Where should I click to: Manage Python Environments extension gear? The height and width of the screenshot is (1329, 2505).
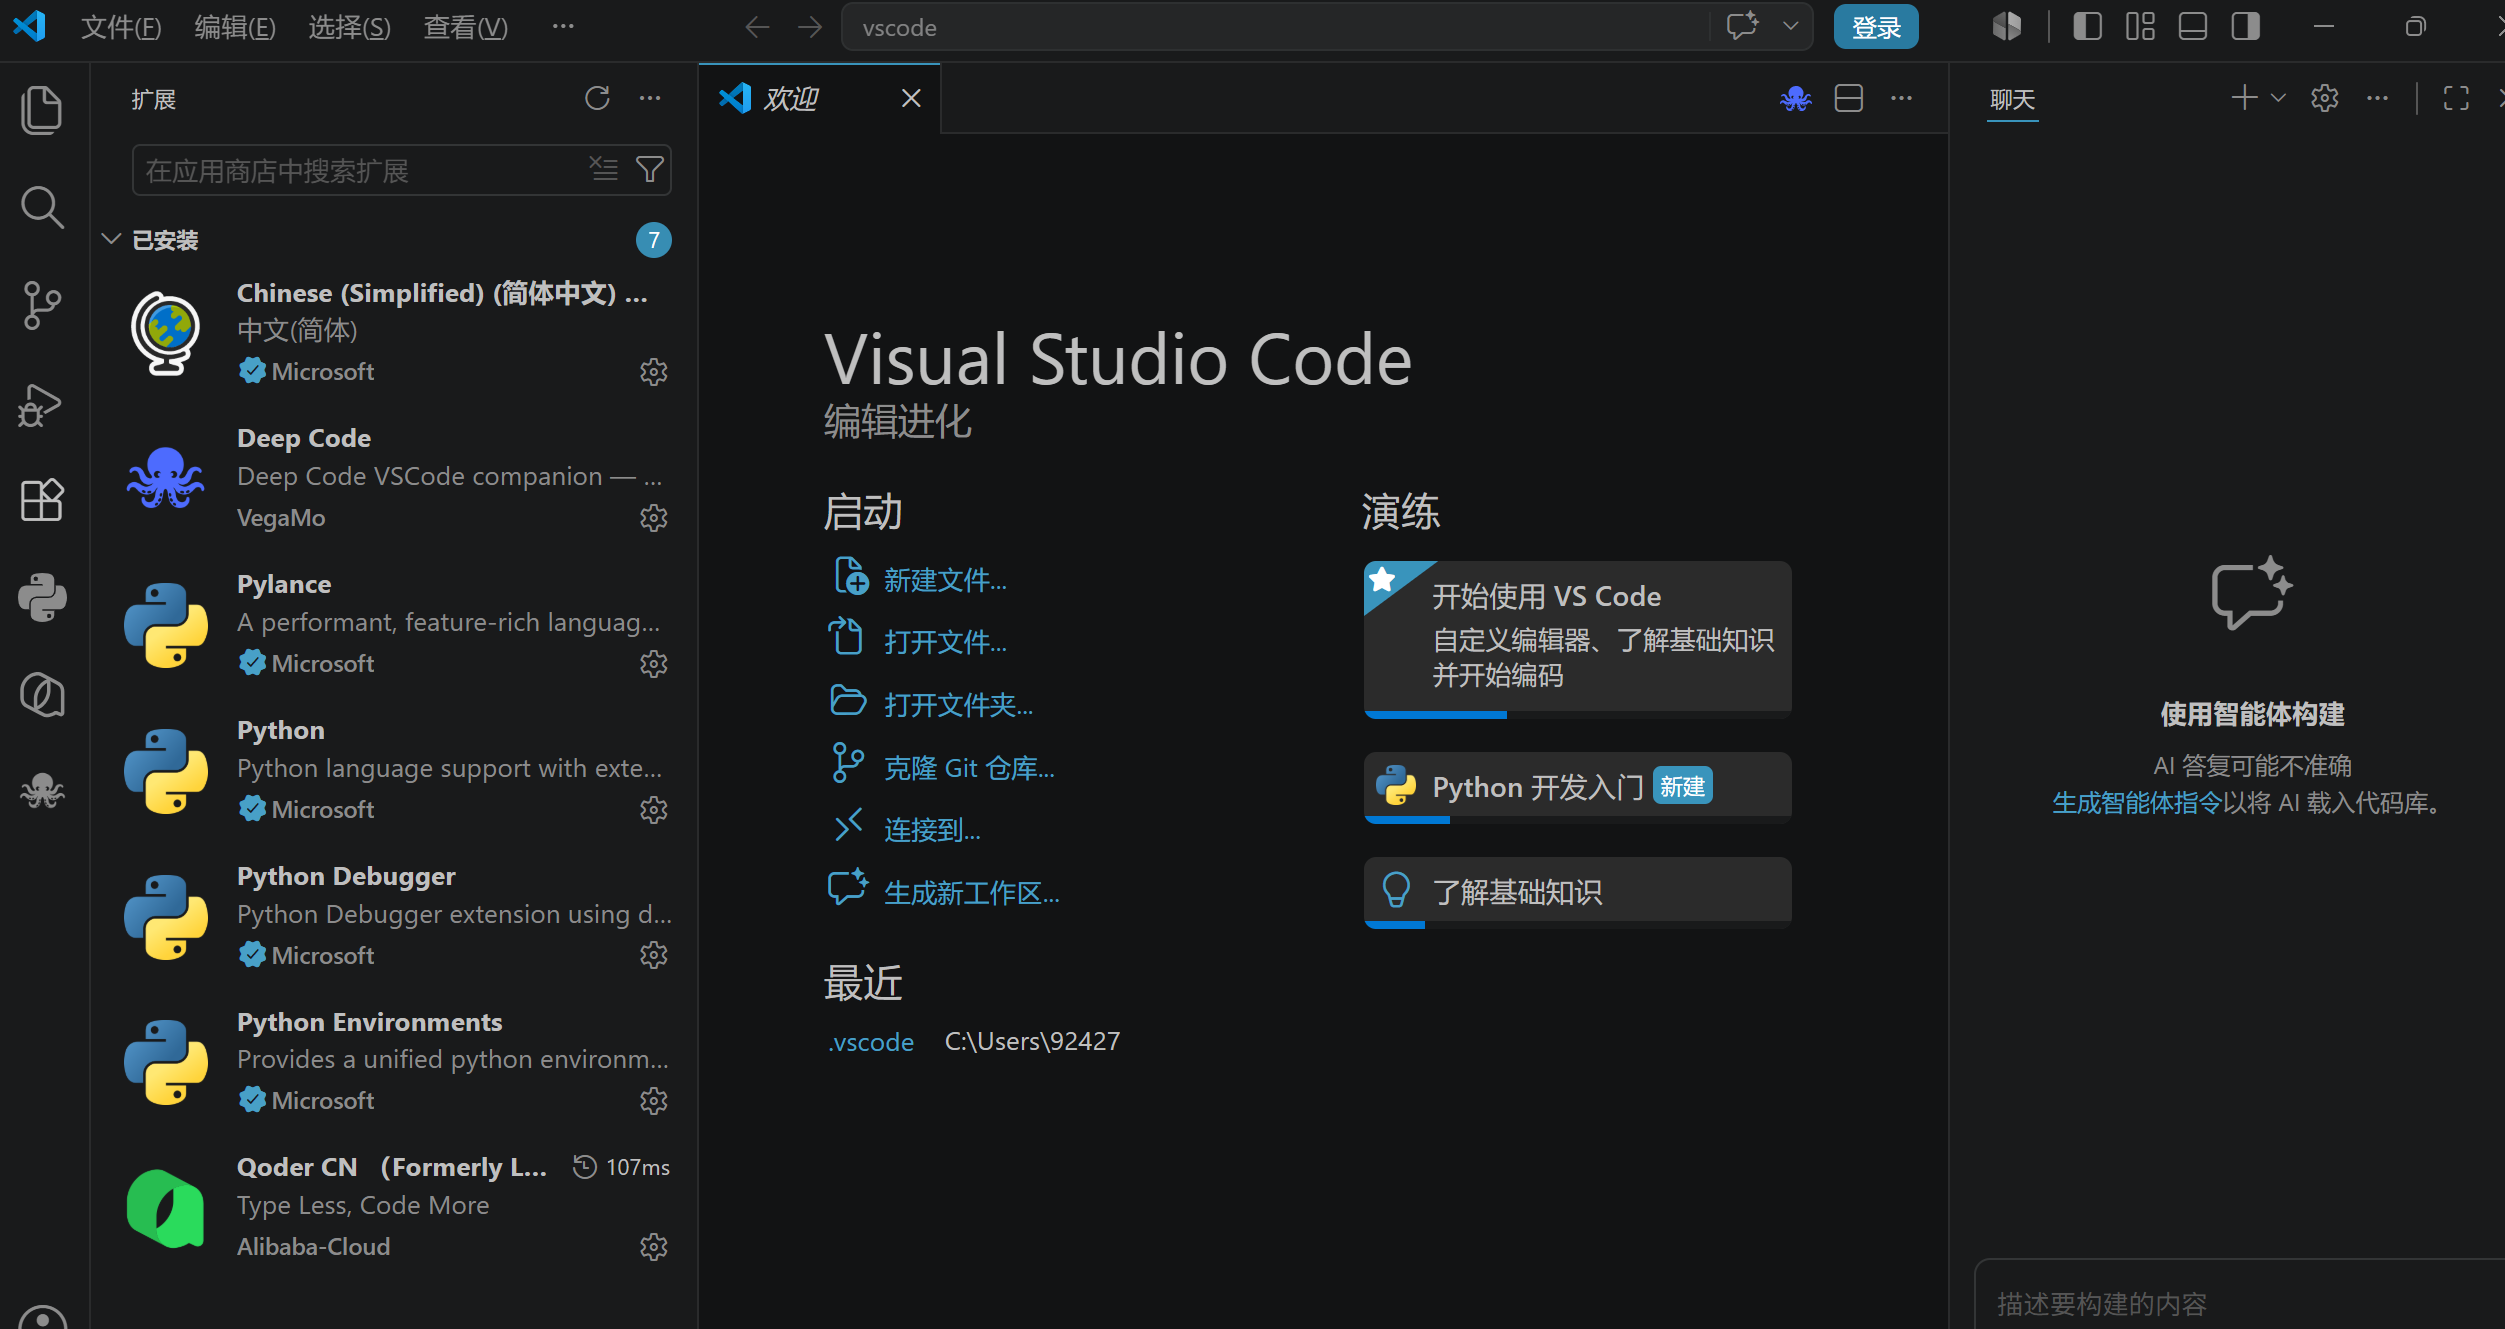tap(653, 1101)
